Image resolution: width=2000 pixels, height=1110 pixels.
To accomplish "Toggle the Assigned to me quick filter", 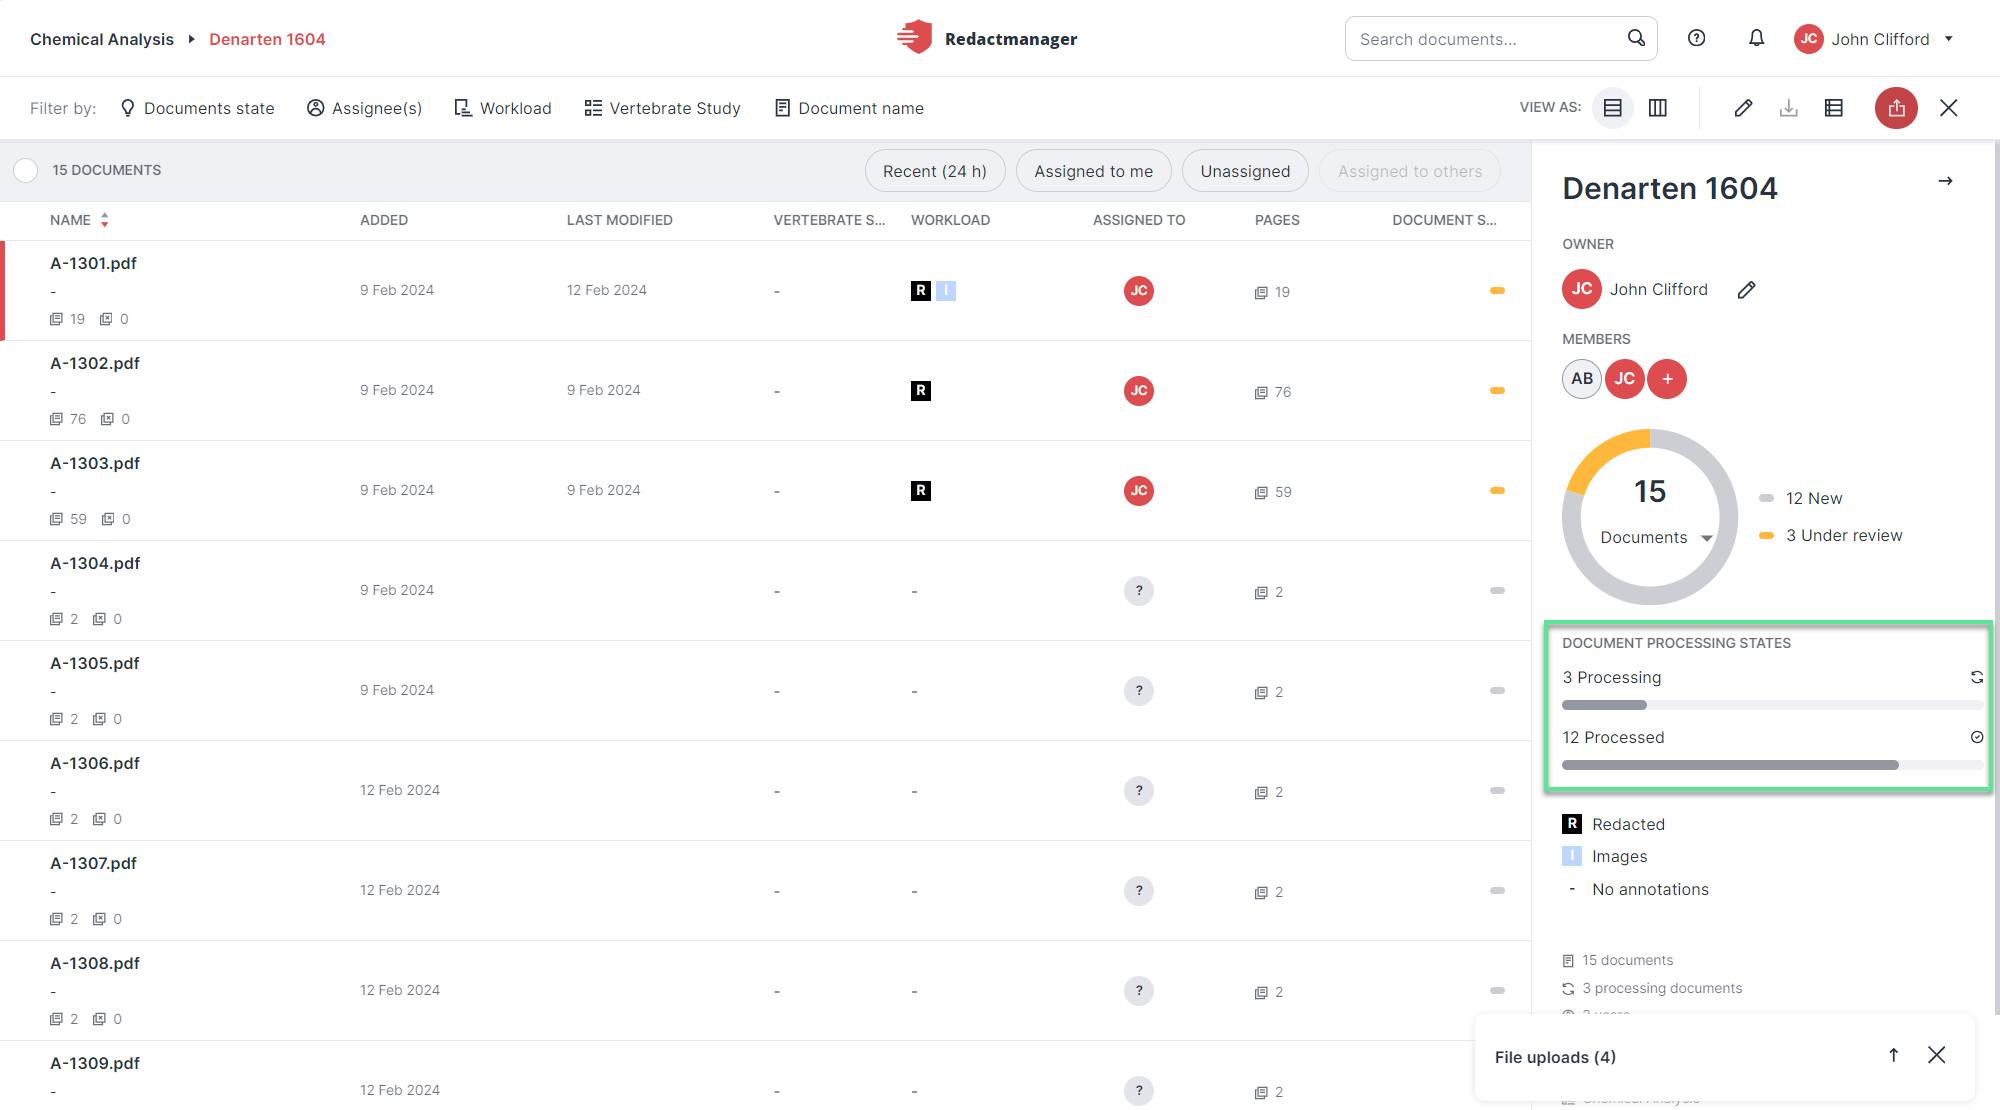I will click(1093, 171).
